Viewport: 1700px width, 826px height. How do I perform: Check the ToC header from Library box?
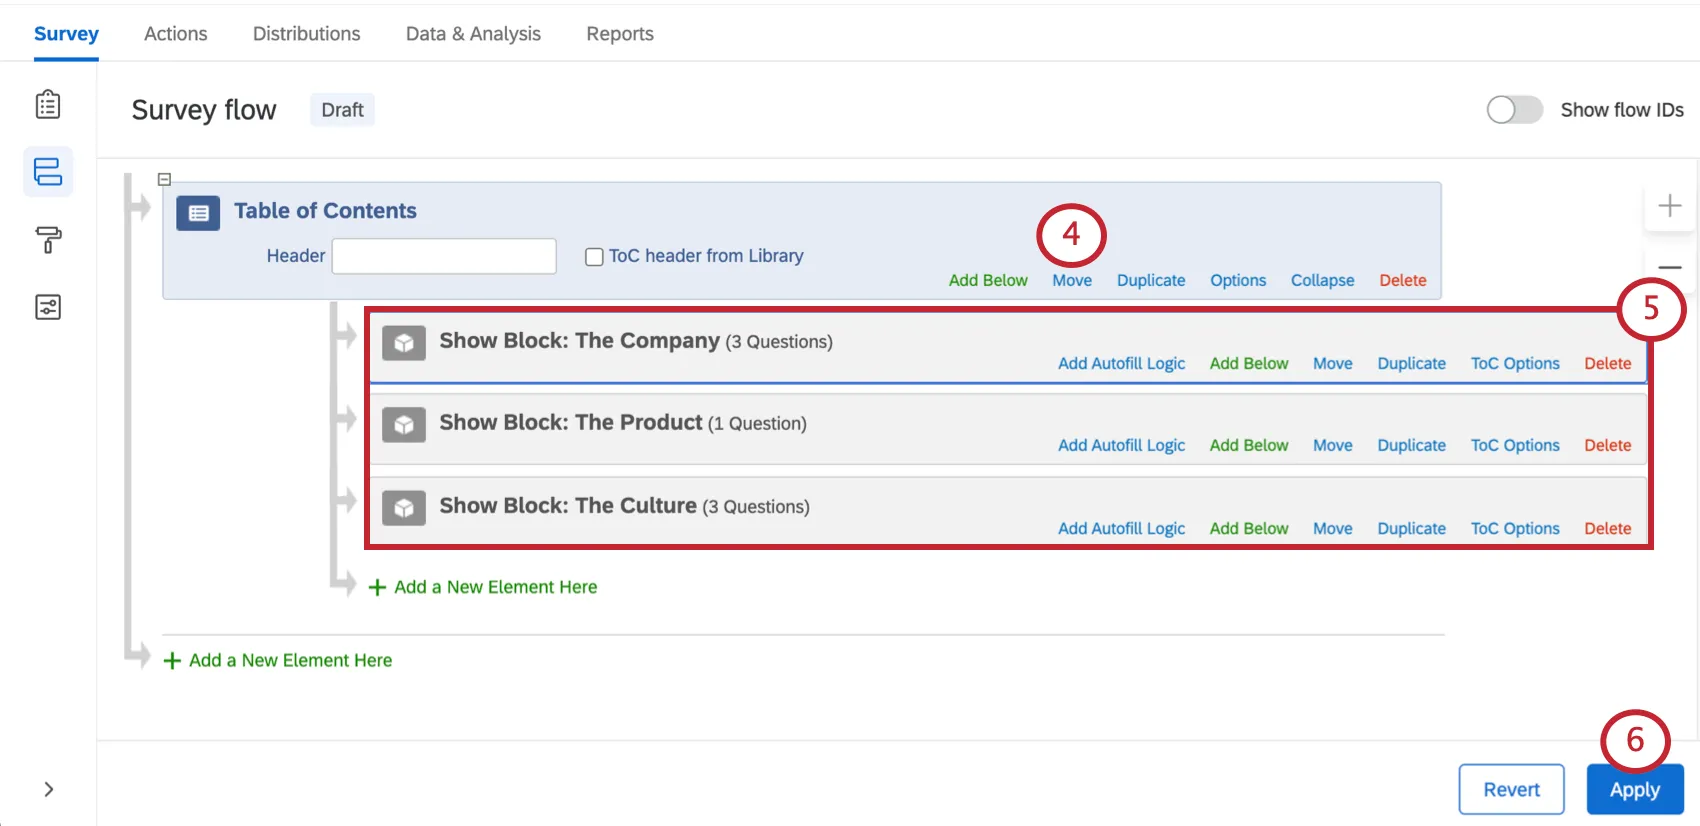point(594,257)
